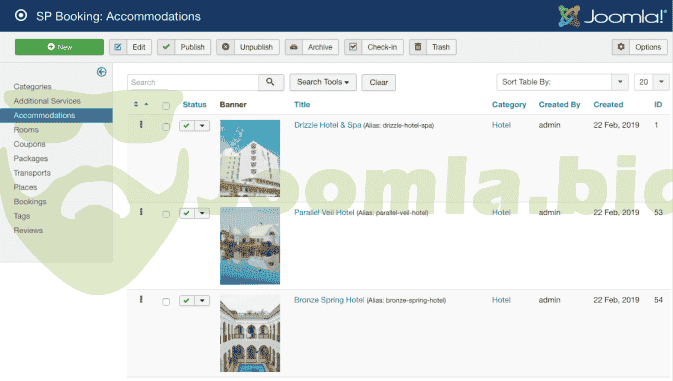Click the Edit pencil icon in toolbar
The image size is (673, 381).
point(118,47)
